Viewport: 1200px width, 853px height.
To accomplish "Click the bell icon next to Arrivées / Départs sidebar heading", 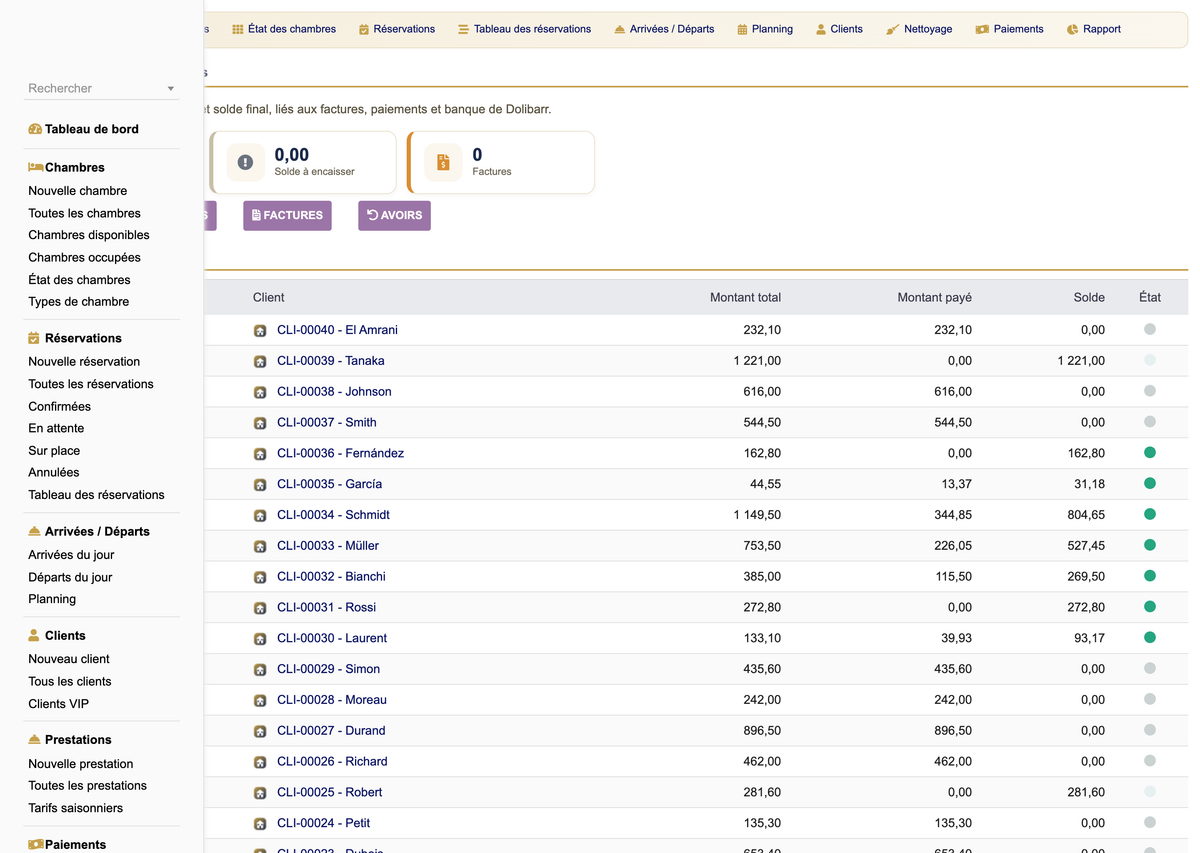I will tap(34, 531).
